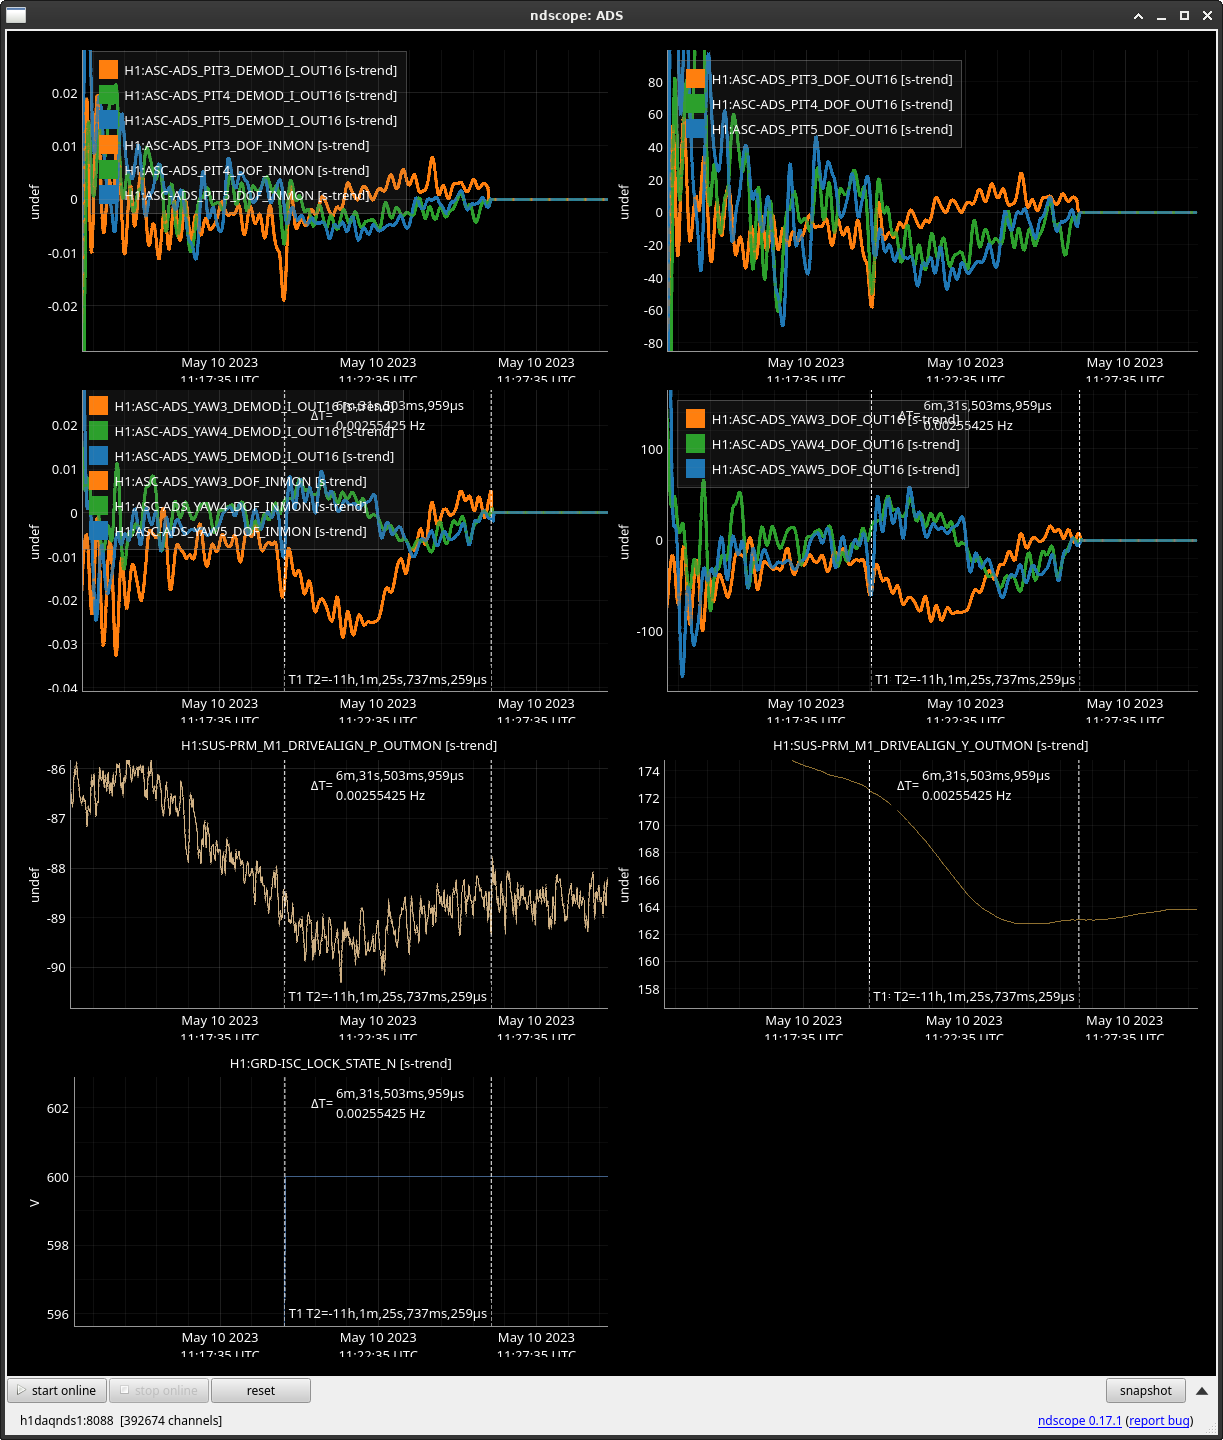1223x1440 pixels.
Task: Click orange swatch for PIT3_DEMOD_I_OUT16
Action: 109,70
